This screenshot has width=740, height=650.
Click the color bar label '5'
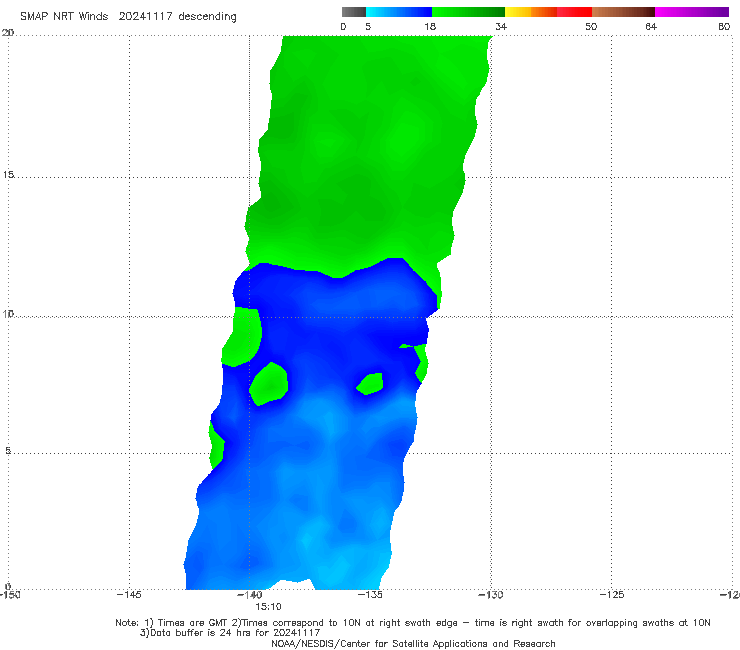point(368,26)
